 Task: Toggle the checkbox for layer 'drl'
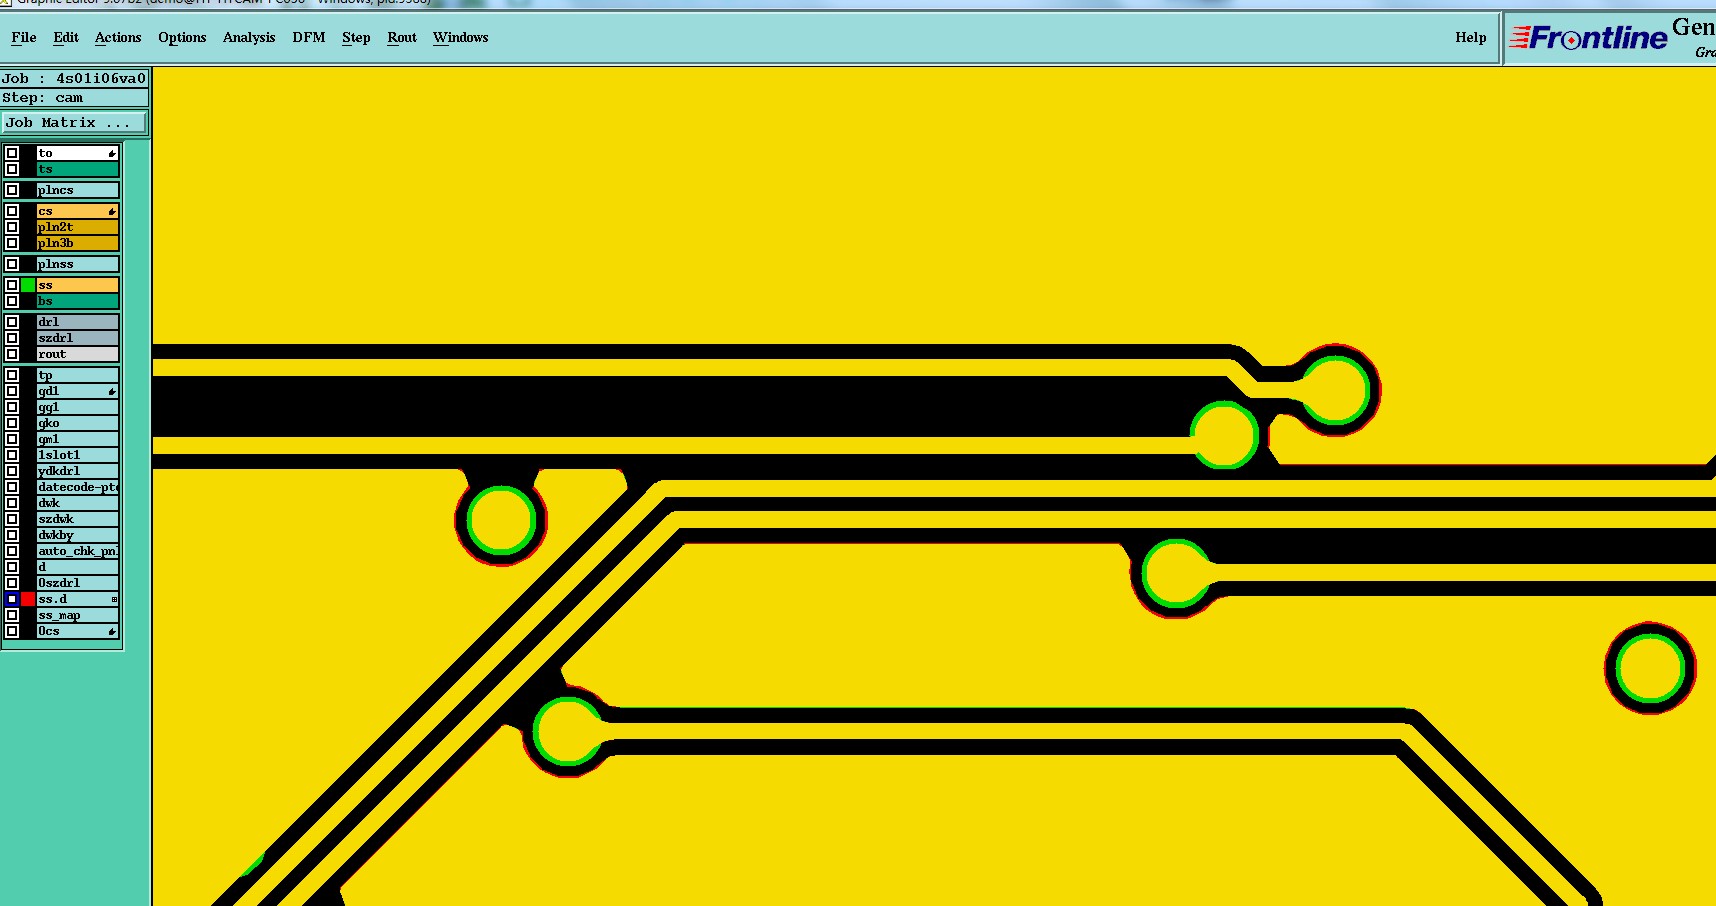[12, 322]
